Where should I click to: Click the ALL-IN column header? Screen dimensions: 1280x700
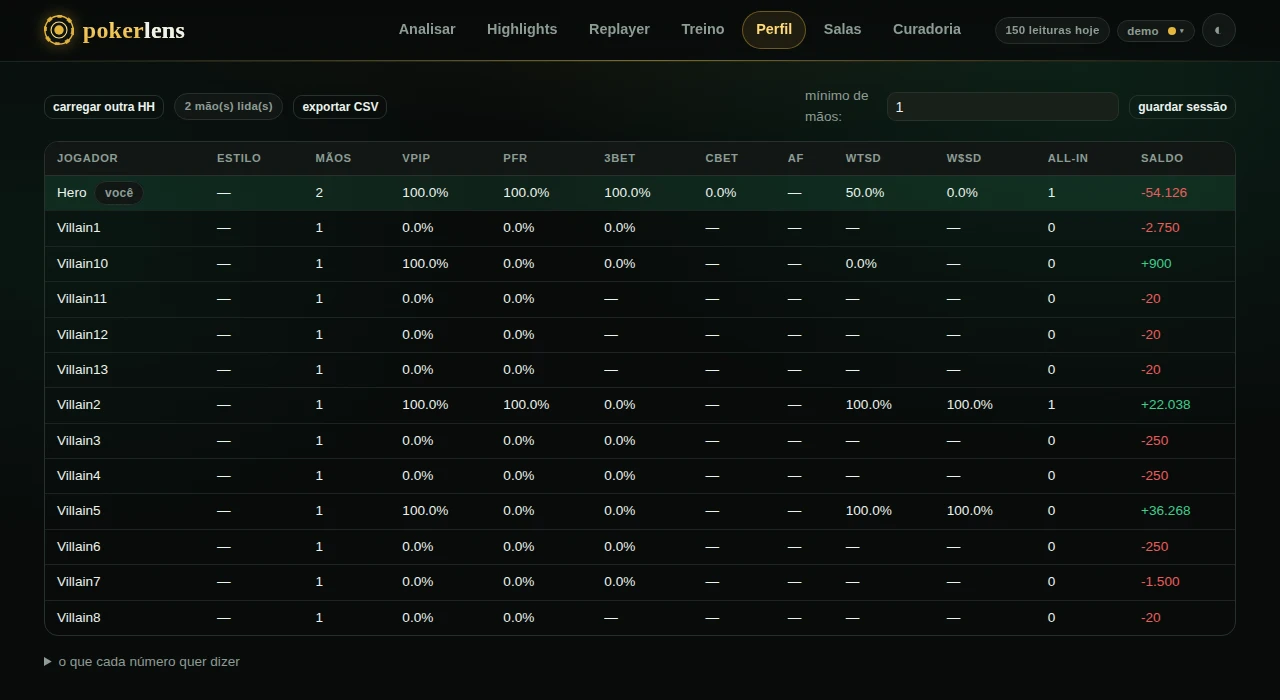coord(1068,159)
